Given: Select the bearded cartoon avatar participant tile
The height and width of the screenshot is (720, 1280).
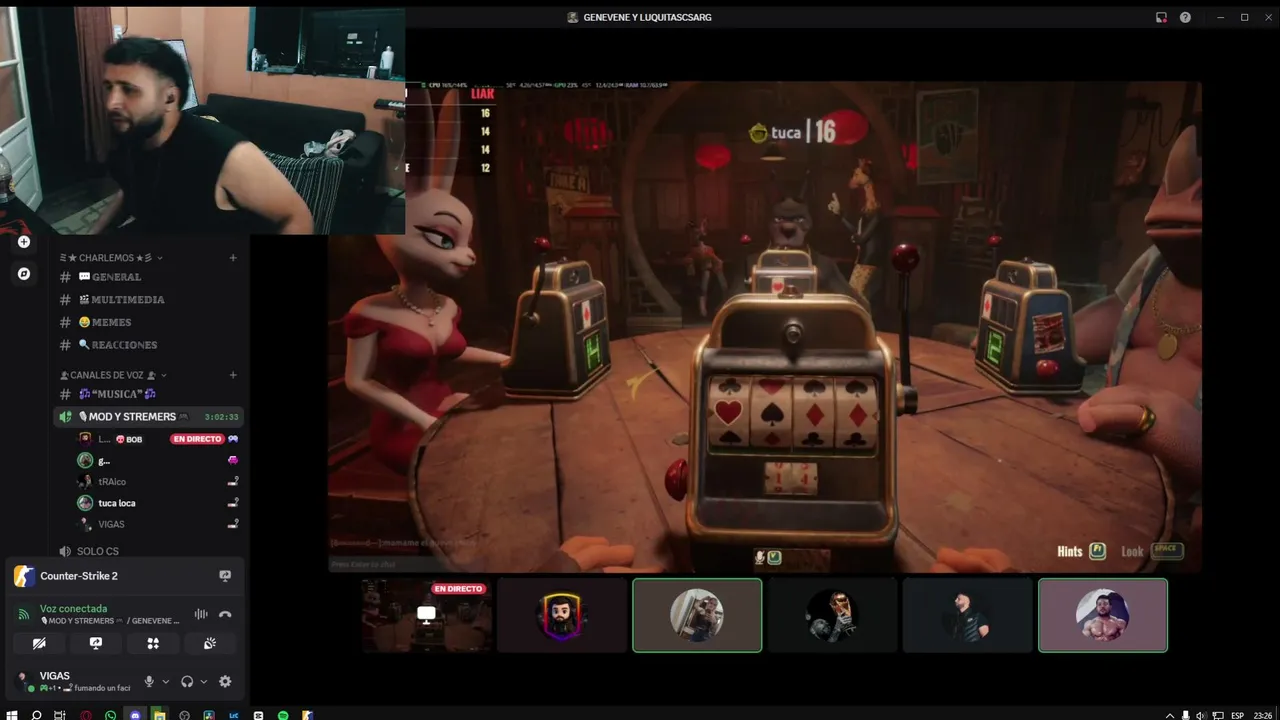Looking at the screenshot, I should (562, 615).
